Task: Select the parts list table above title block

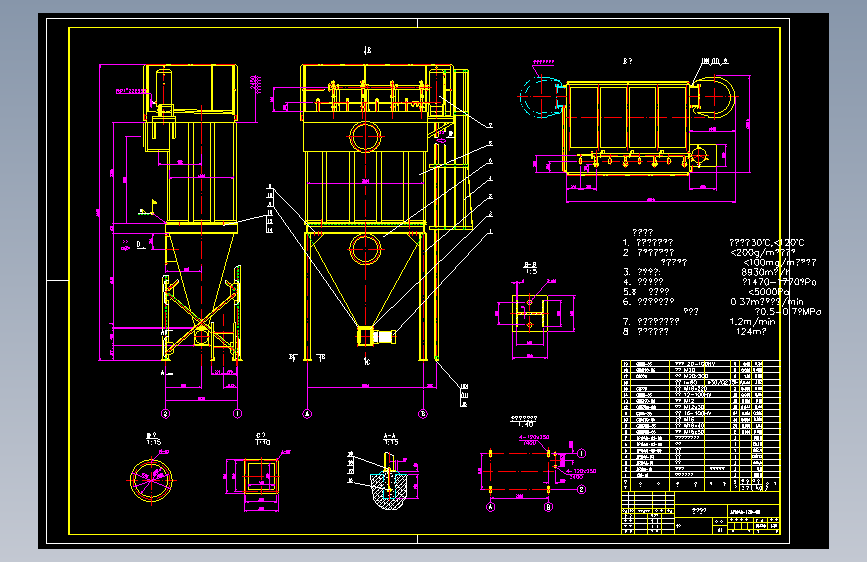Action: [701, 426]
